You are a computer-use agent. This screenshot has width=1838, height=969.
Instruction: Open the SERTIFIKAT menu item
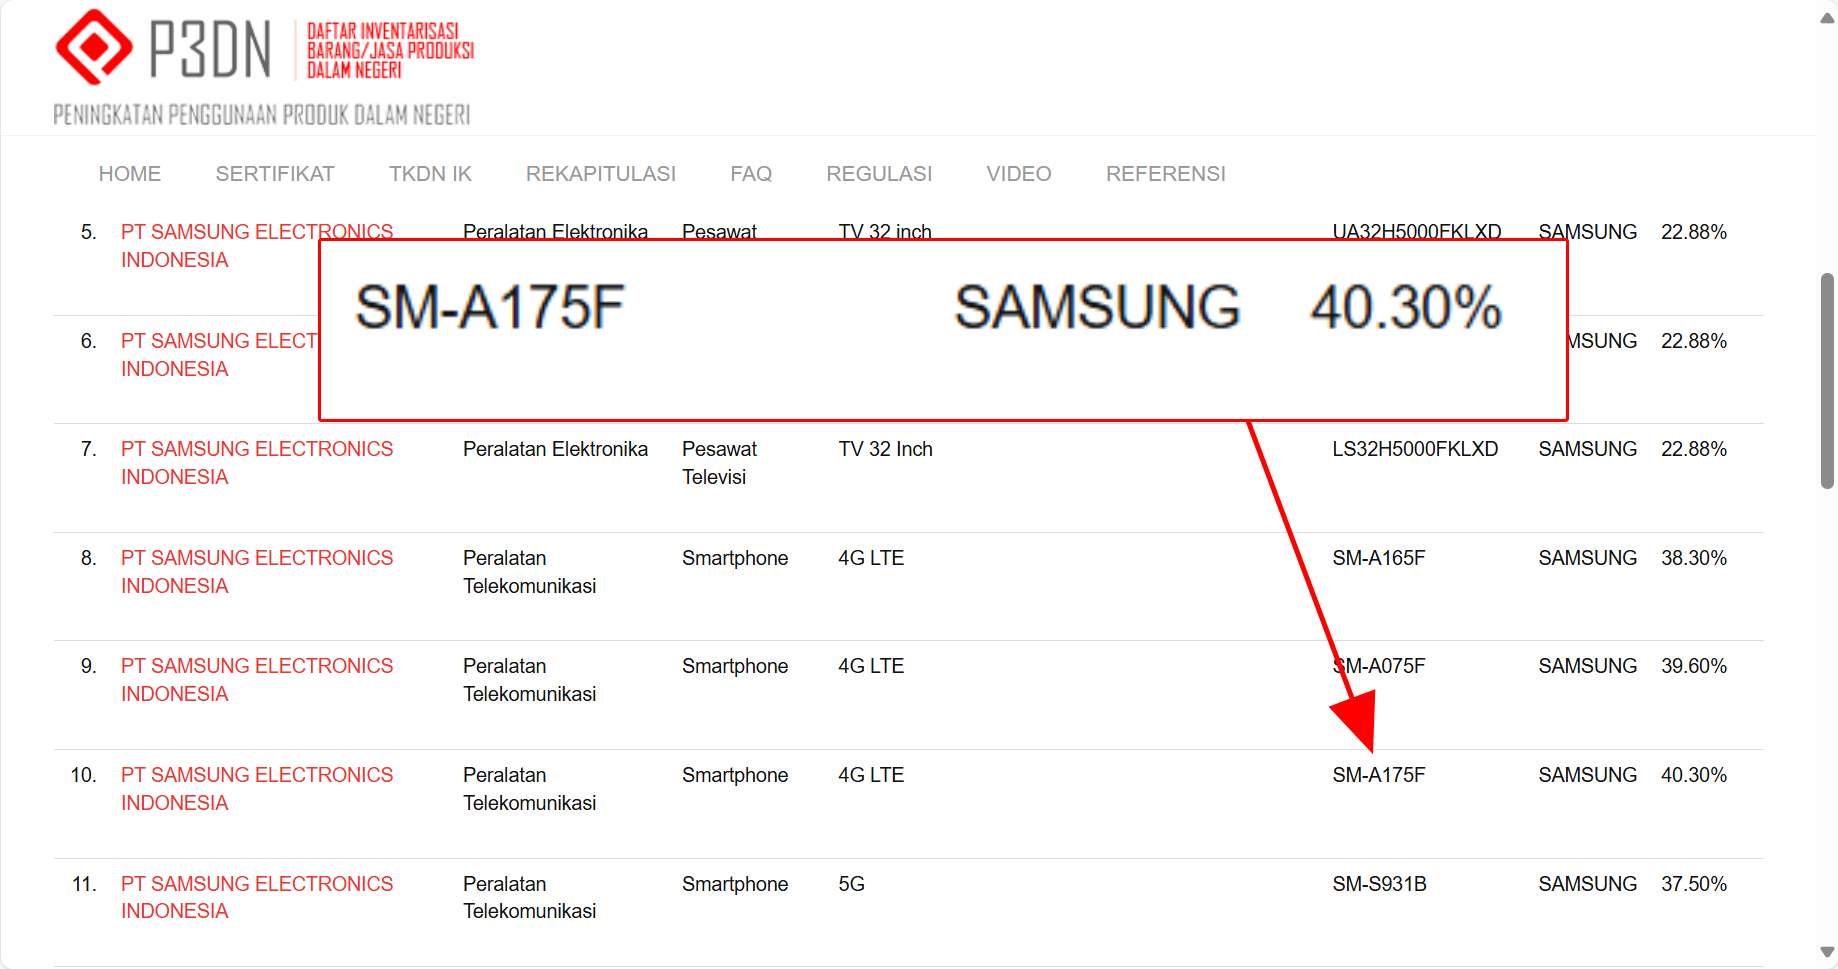pos(275,174)
